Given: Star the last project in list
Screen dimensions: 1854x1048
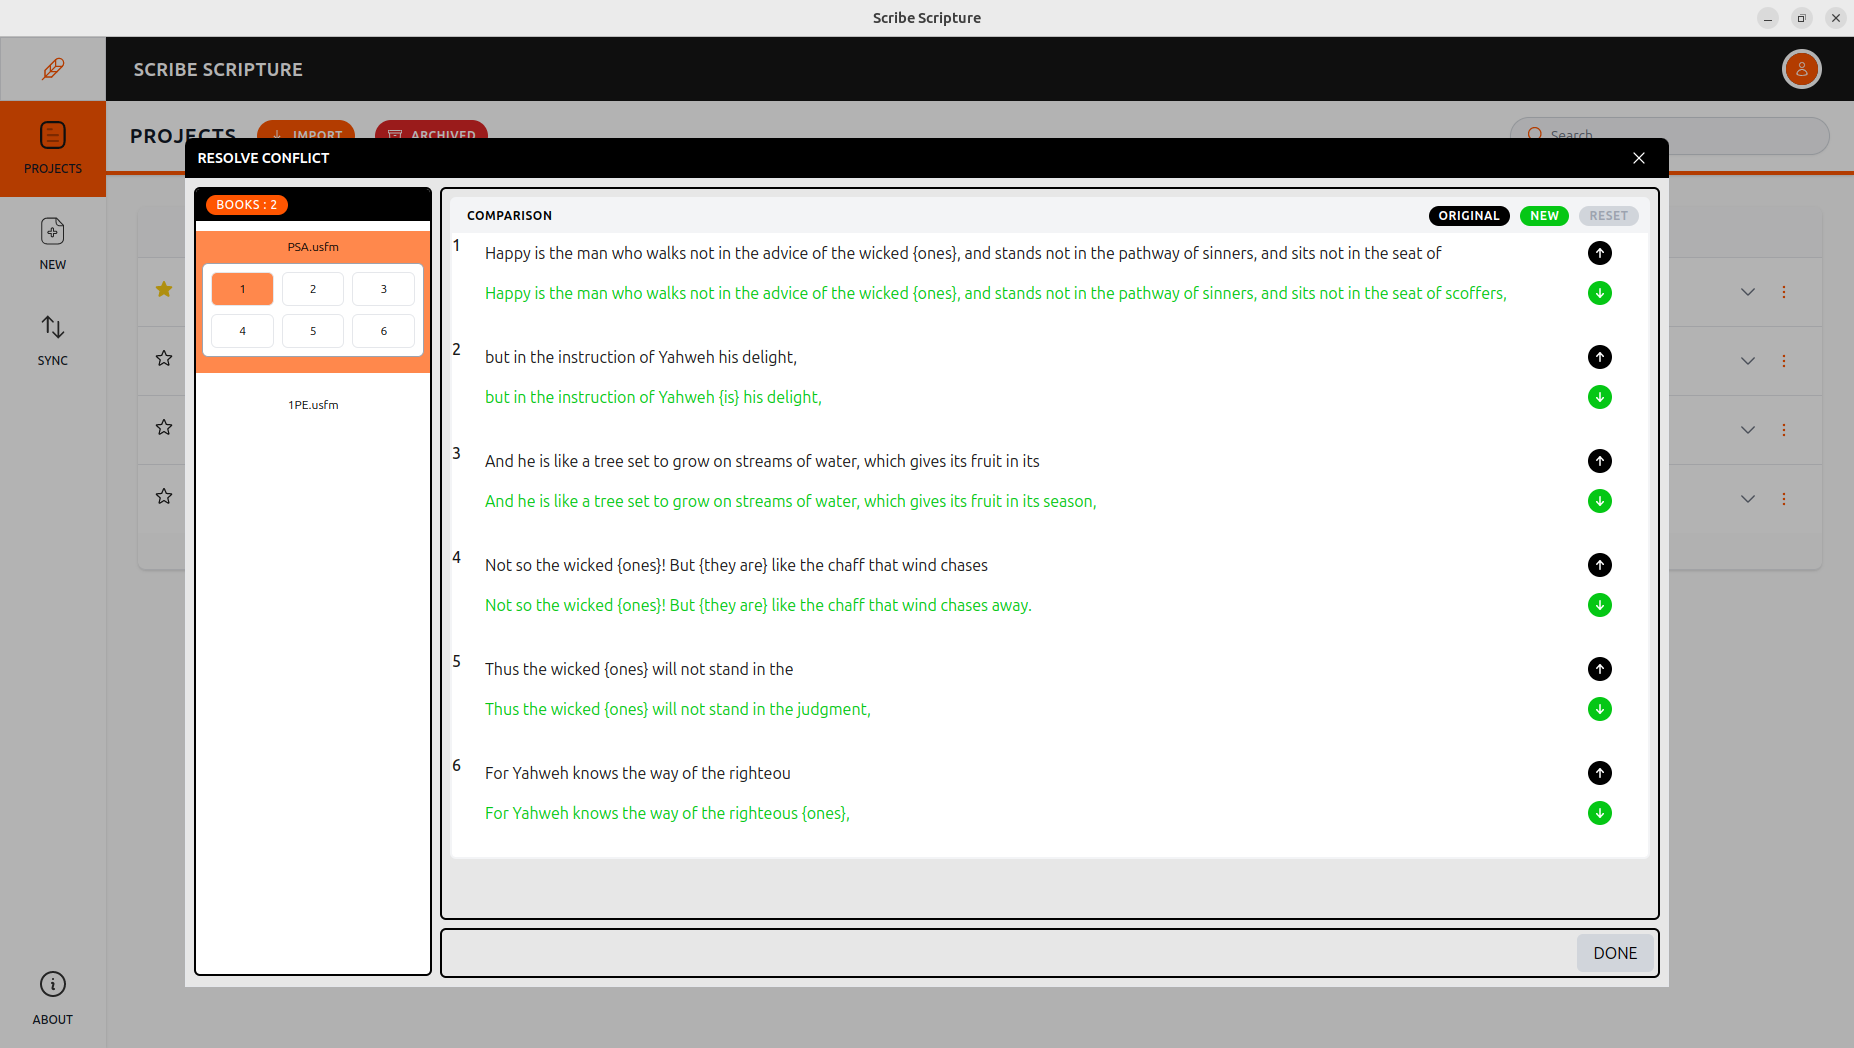Looking at the screenshot, I should [x=164, y=497].
